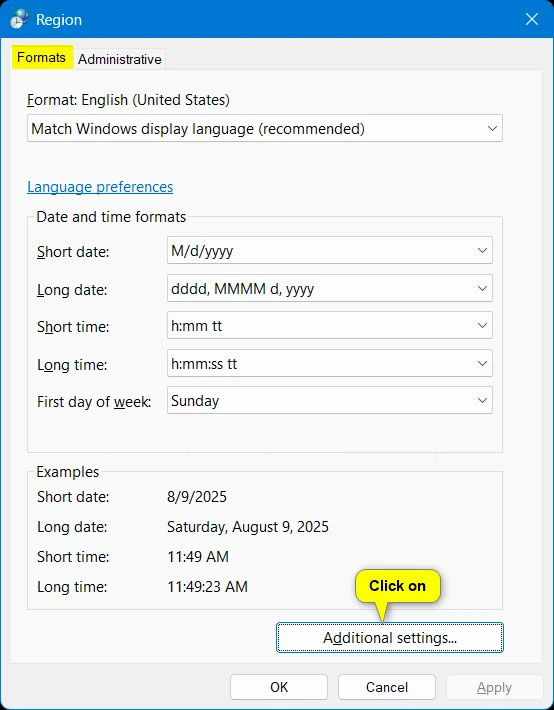This screenshot has width=554, height=710.
Task: Click the Apply button
Action: (x=494, y=687)
